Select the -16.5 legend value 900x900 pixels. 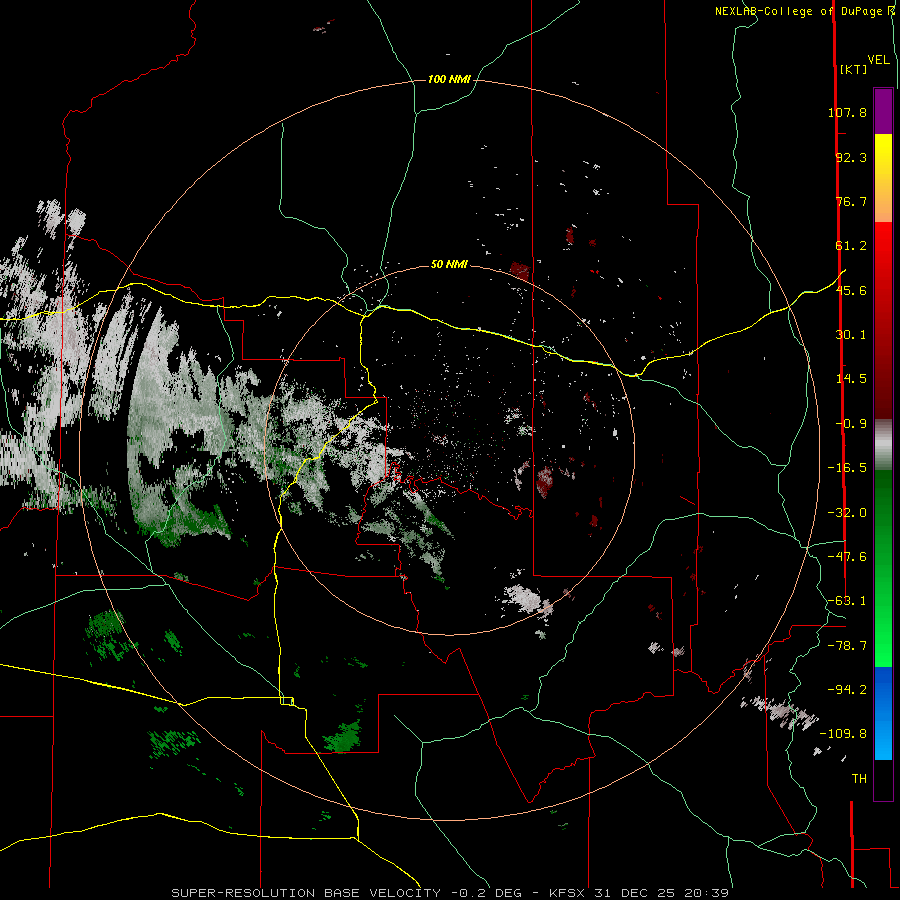847,468
